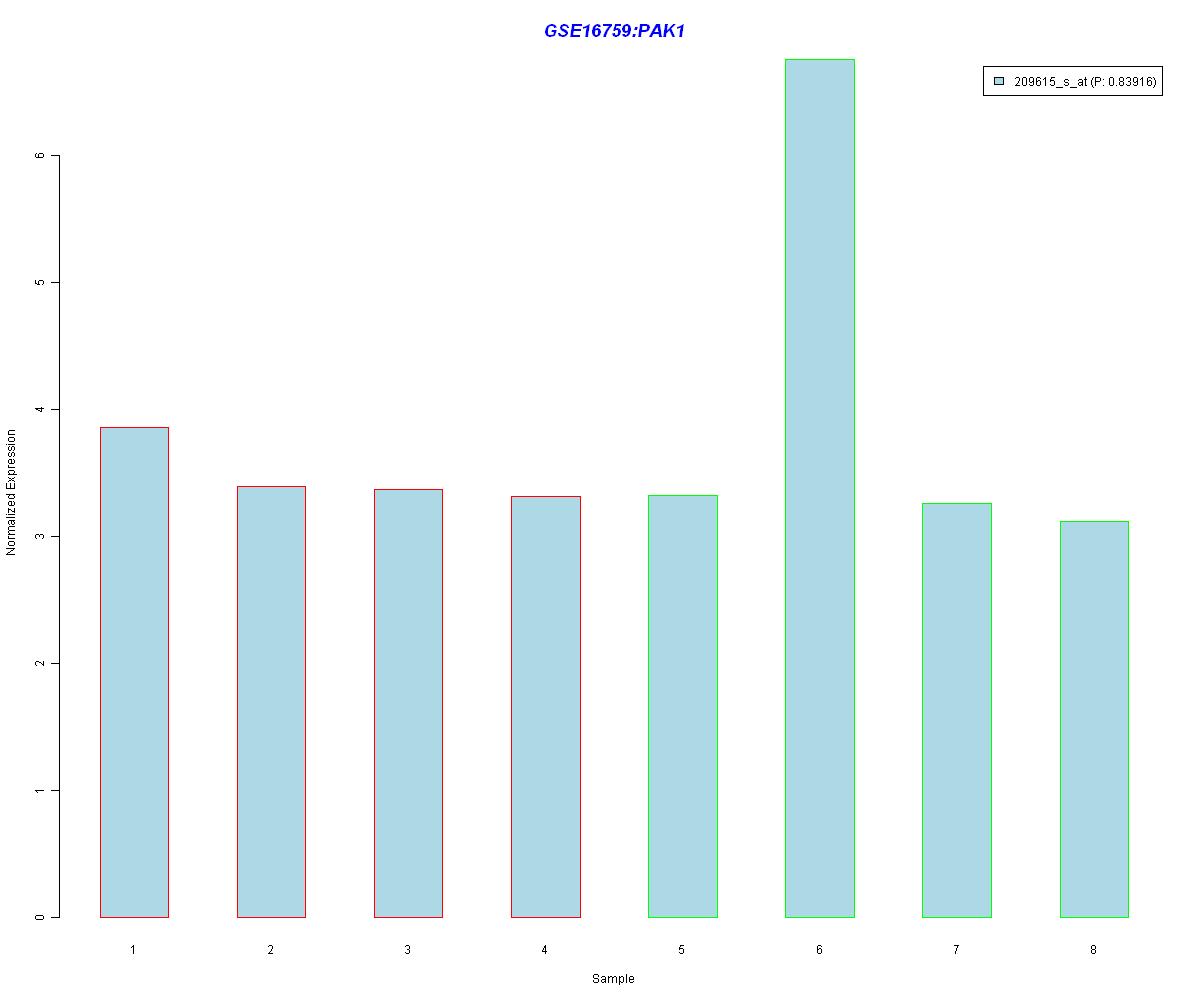Screen dimensions: 1200x1000
Task: Click x-axis sample number 2
Action: 270,949
